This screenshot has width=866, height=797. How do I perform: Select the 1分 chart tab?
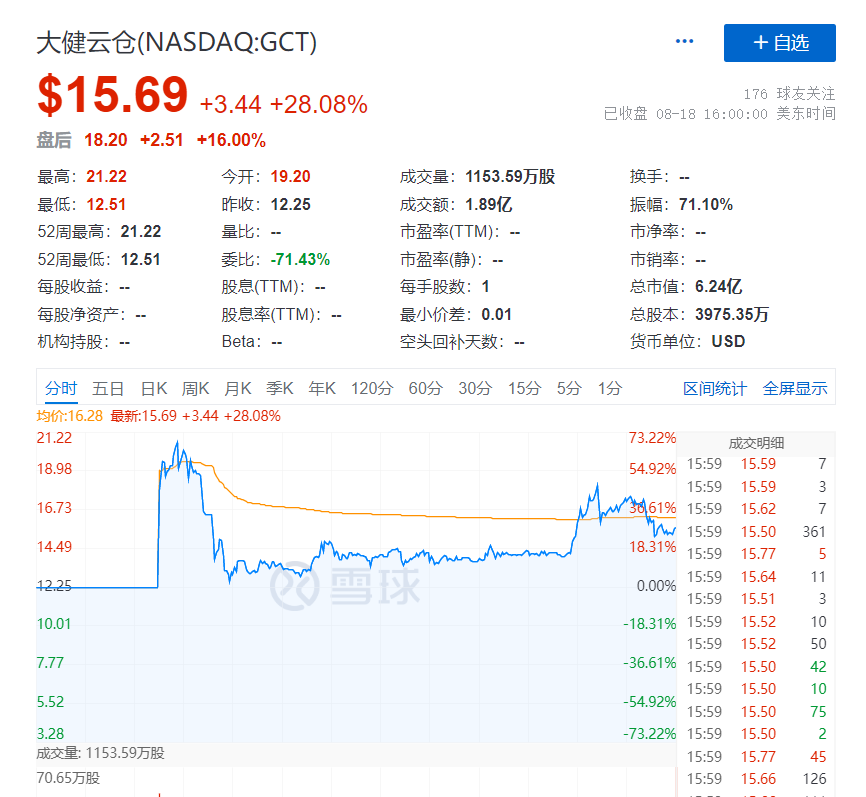[x=610, y=388]
